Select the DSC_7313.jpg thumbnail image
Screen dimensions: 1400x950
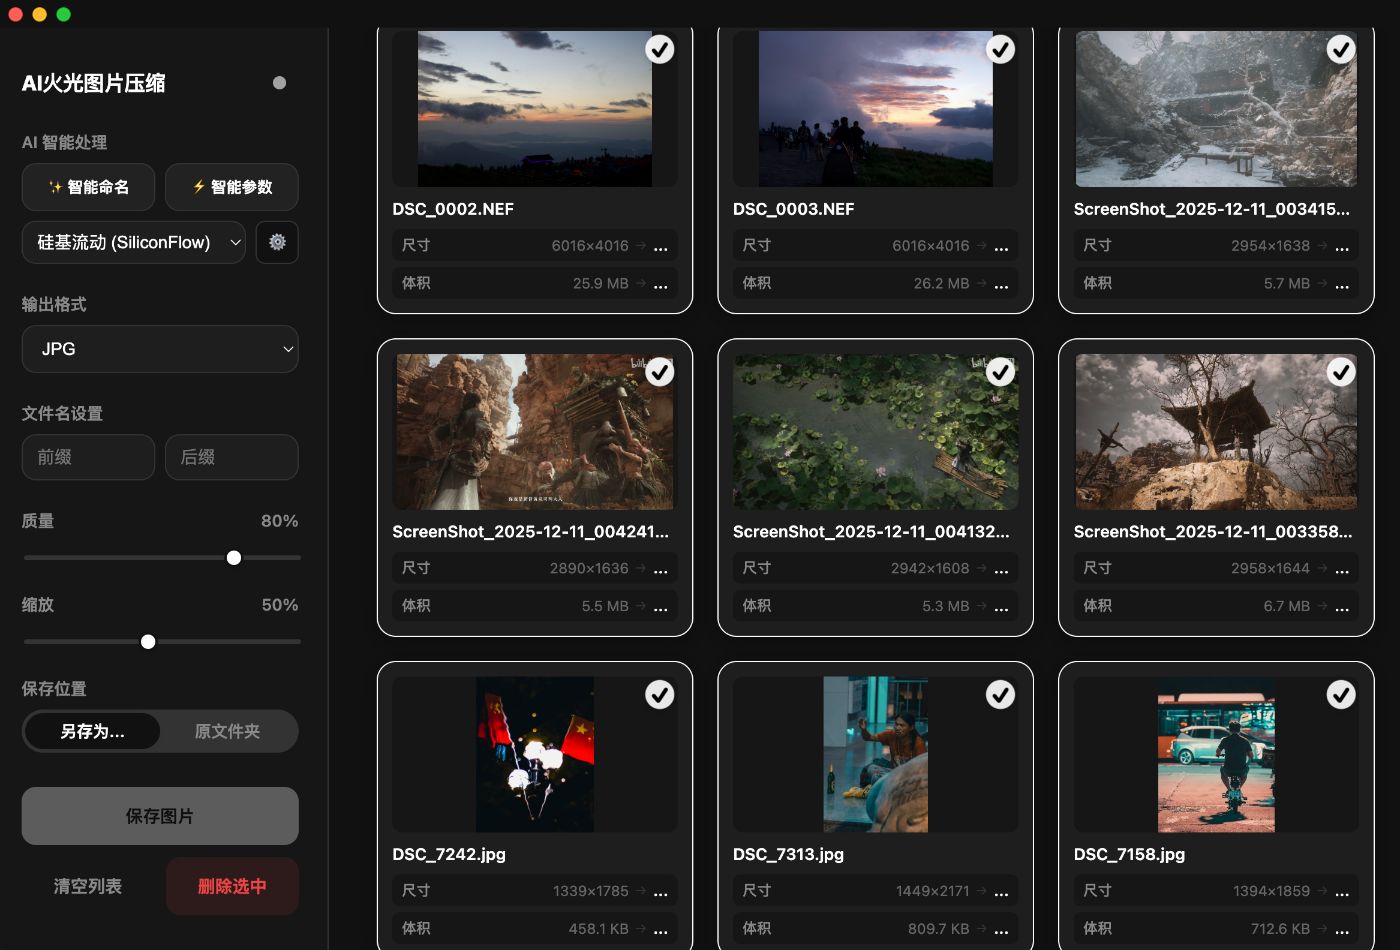click(875, 754)
